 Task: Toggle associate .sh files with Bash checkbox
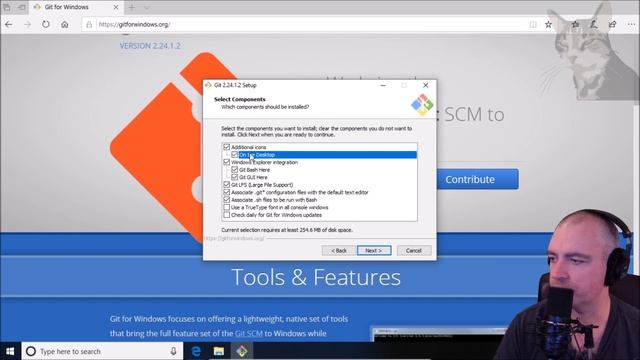point(227,200)
